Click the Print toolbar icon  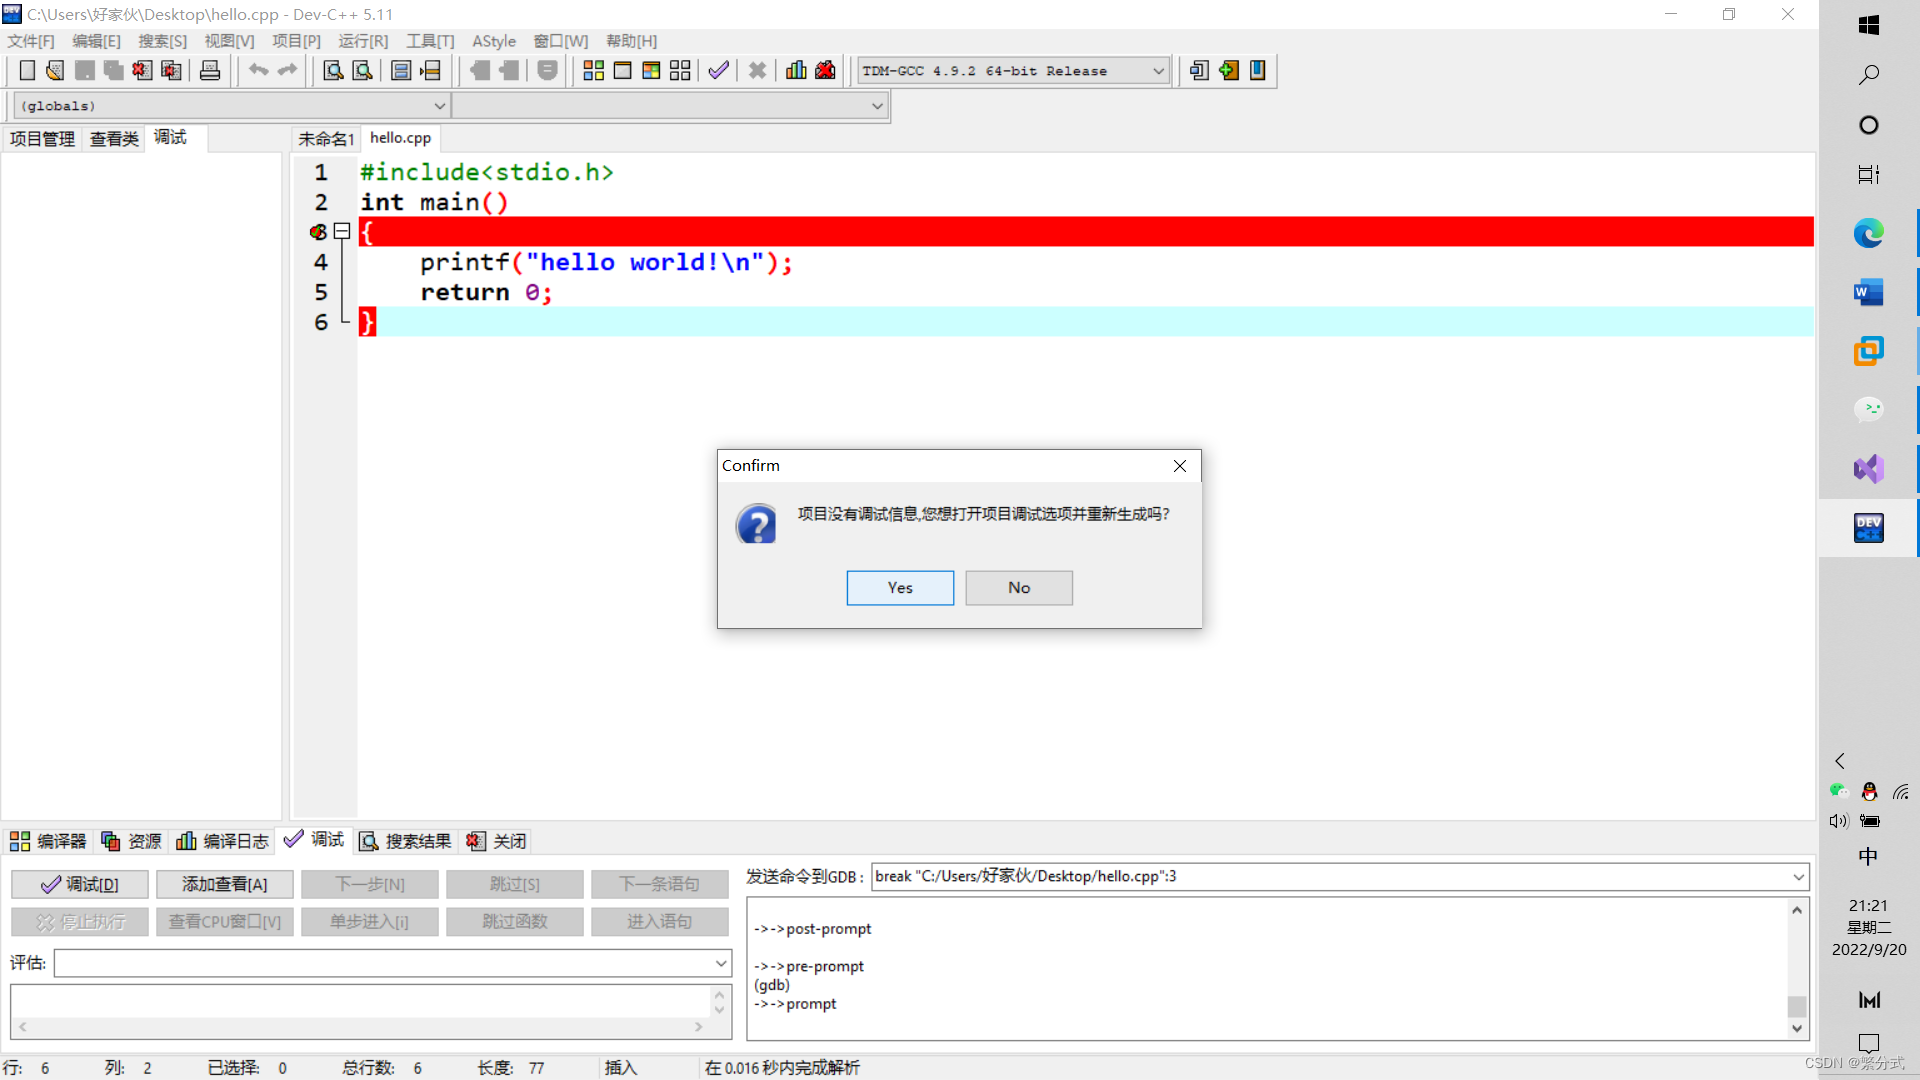click(x=210, y=70)
